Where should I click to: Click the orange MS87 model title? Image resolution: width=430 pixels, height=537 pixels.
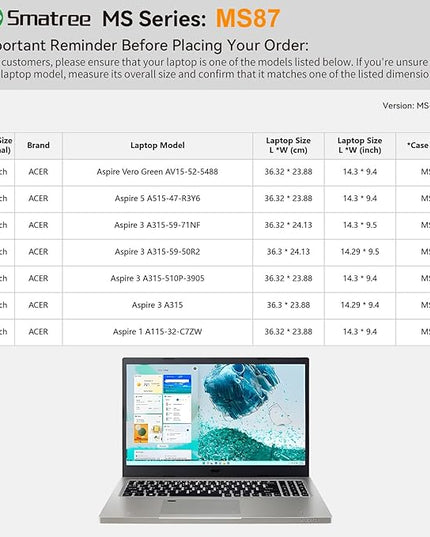pos(248,18)
